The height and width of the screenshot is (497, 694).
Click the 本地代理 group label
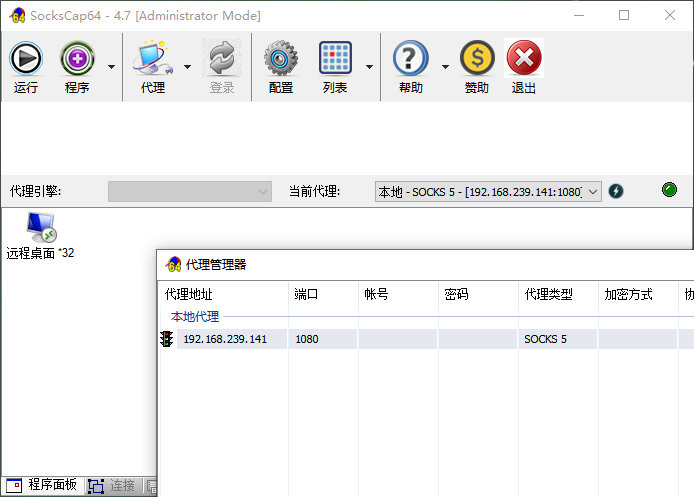click(x=195, y=316)
